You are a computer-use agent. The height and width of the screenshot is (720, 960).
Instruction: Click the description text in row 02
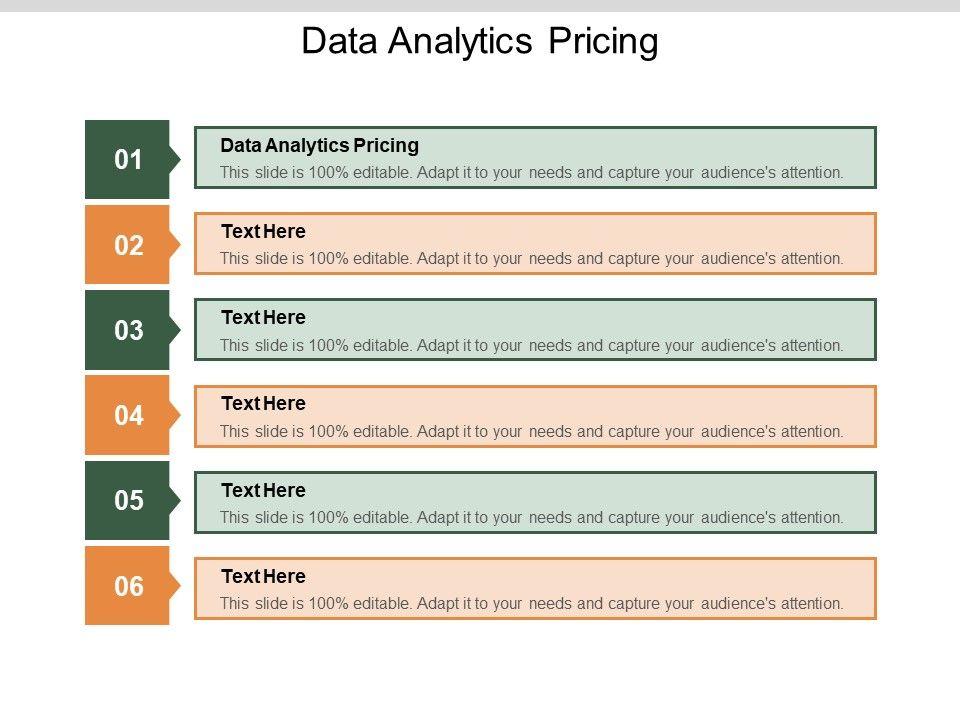[x=531, y=258]
